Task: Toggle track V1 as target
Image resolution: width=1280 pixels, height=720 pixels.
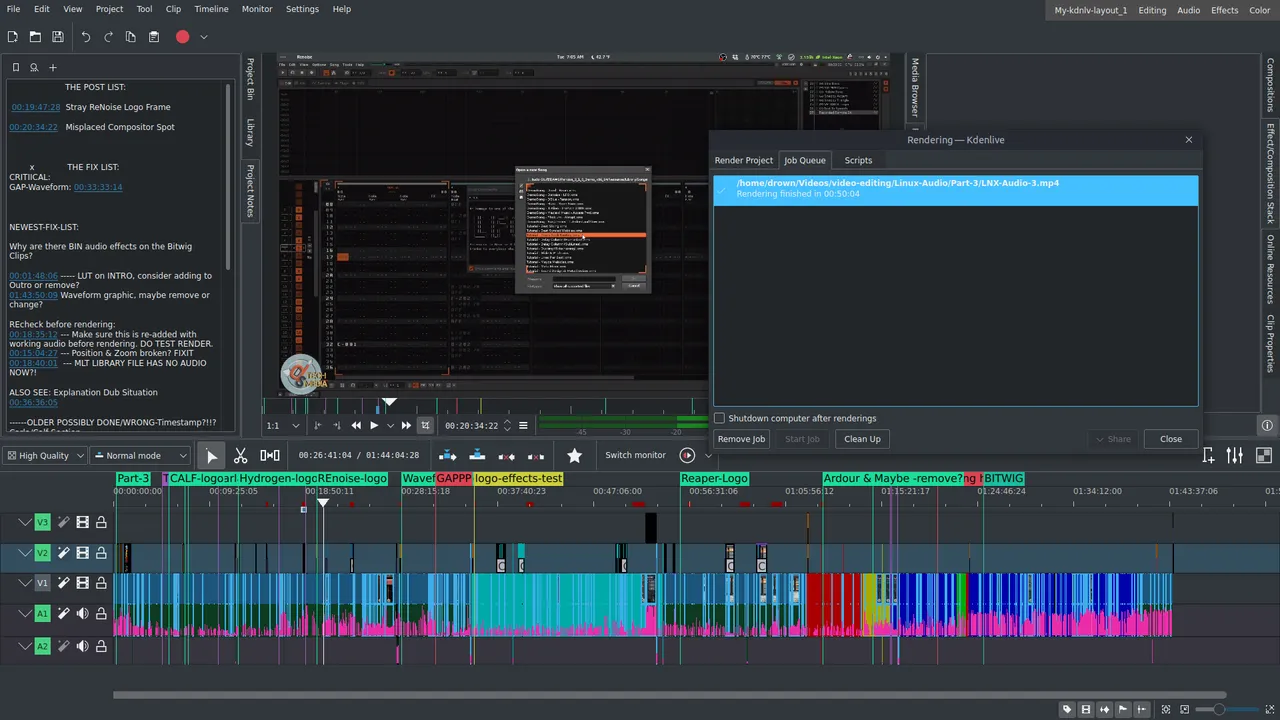Action: pyautogui.click(x=42, y=583)
